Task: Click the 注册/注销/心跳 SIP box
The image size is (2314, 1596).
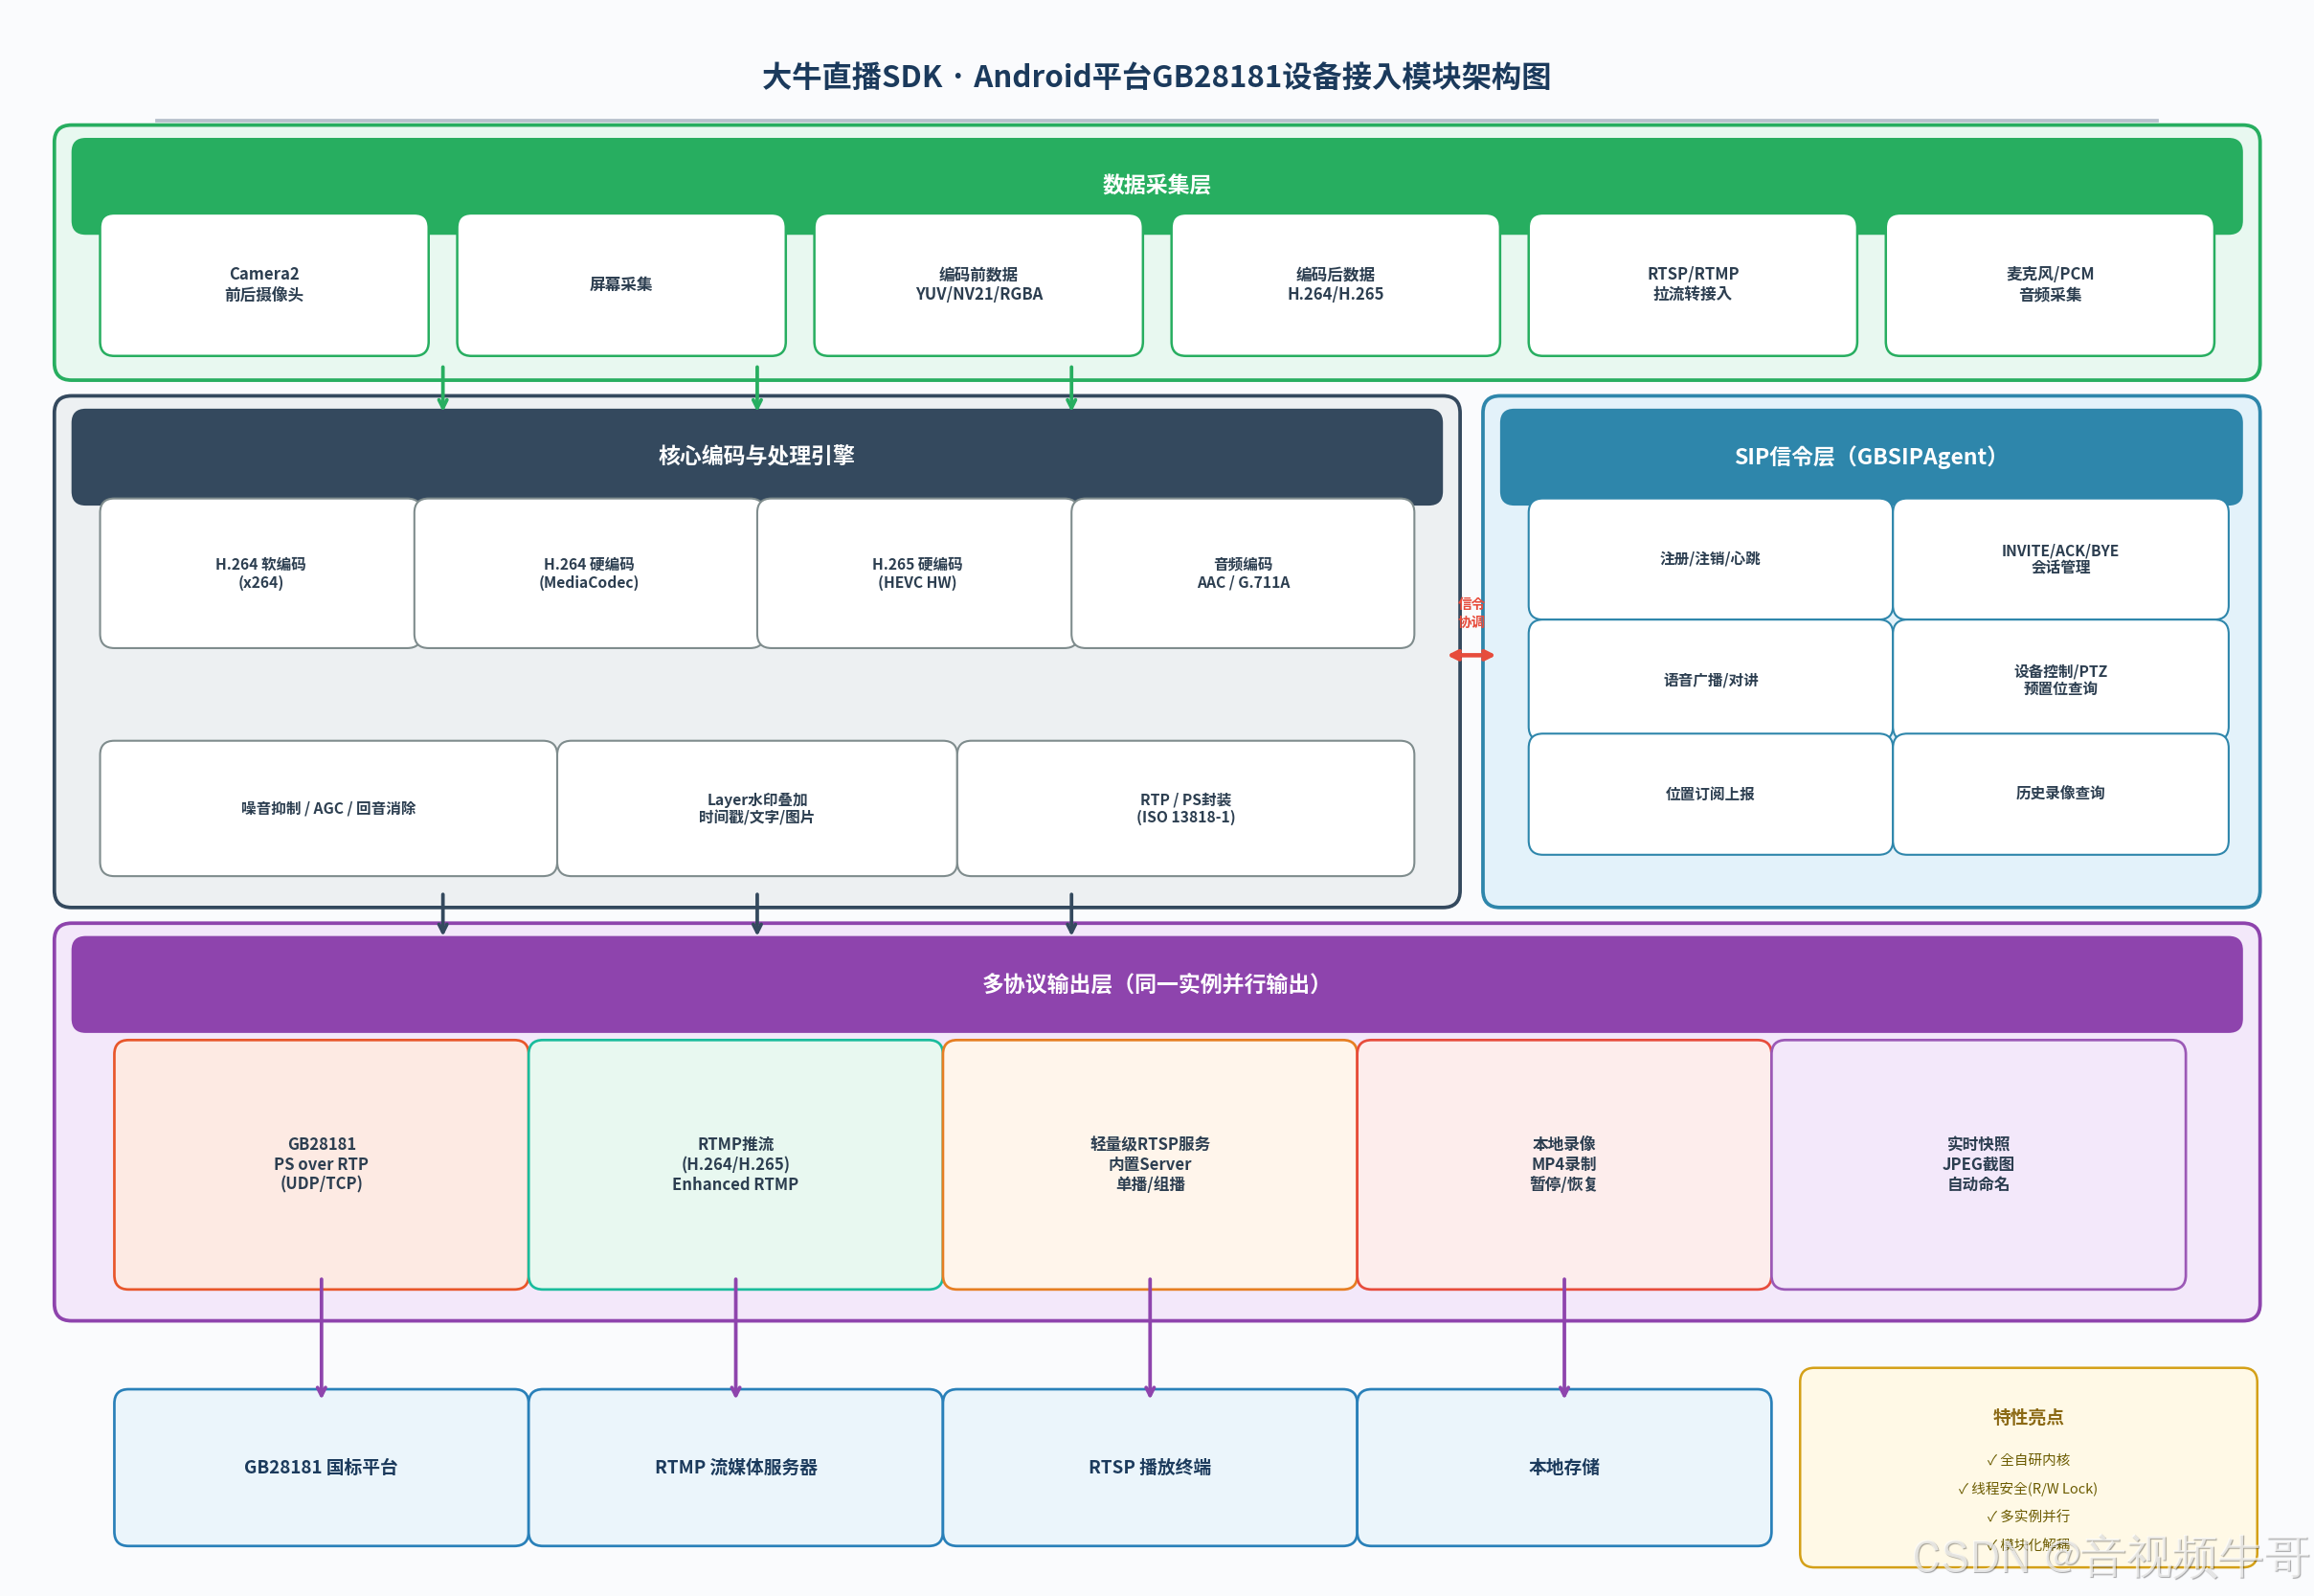Action: (x=1709, y=559)
